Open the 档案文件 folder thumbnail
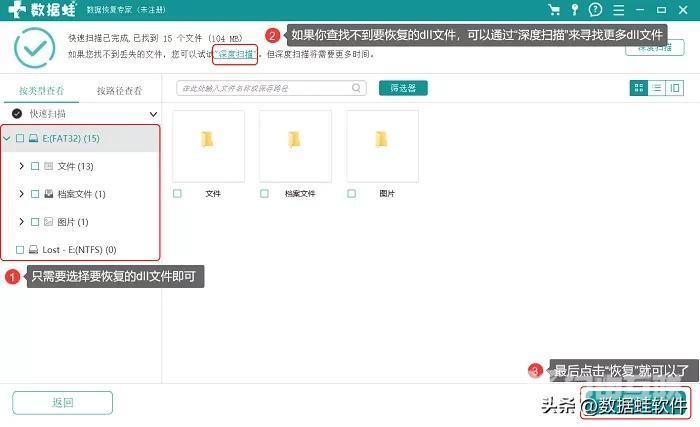700x427 pixels. [x=295, y=146]
